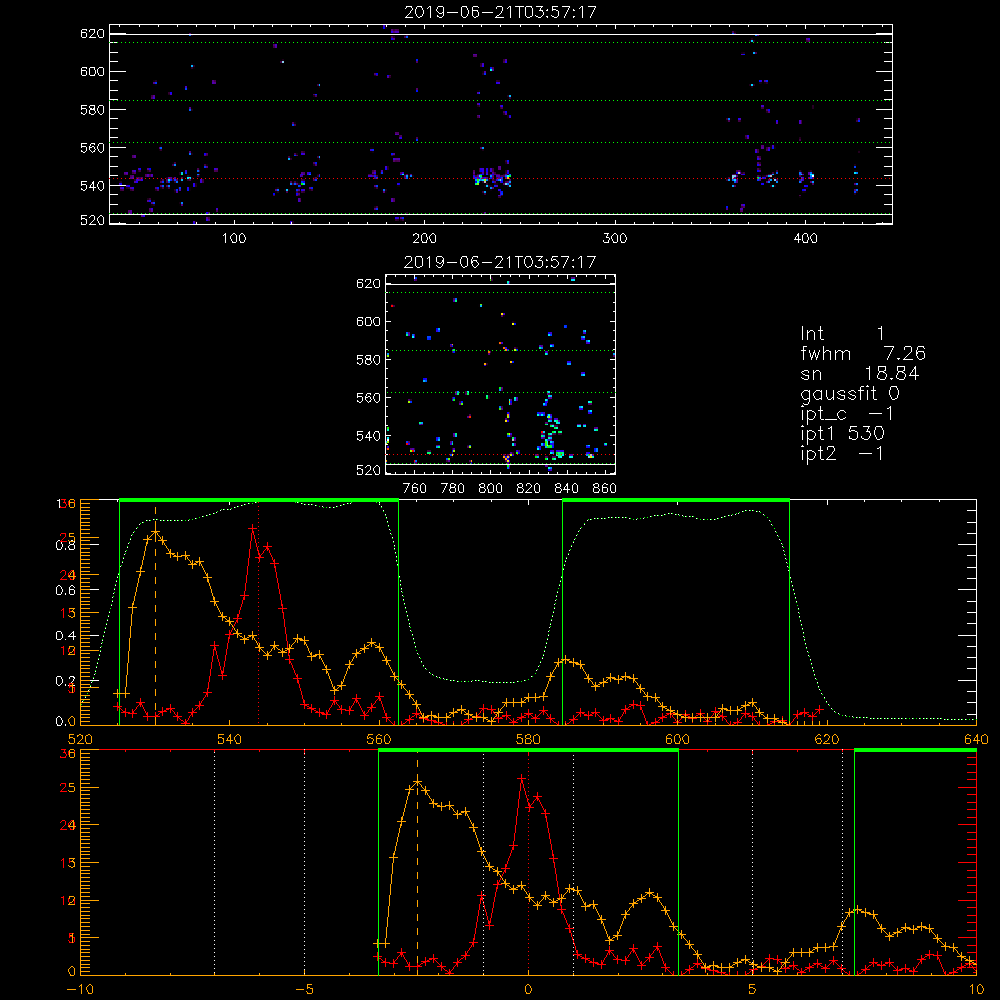Image resolution: width=1000 pixels, height=1000 pixels.
Task: Click the gaussfit 0 parameter text
Action: click(x=850, y=394)
